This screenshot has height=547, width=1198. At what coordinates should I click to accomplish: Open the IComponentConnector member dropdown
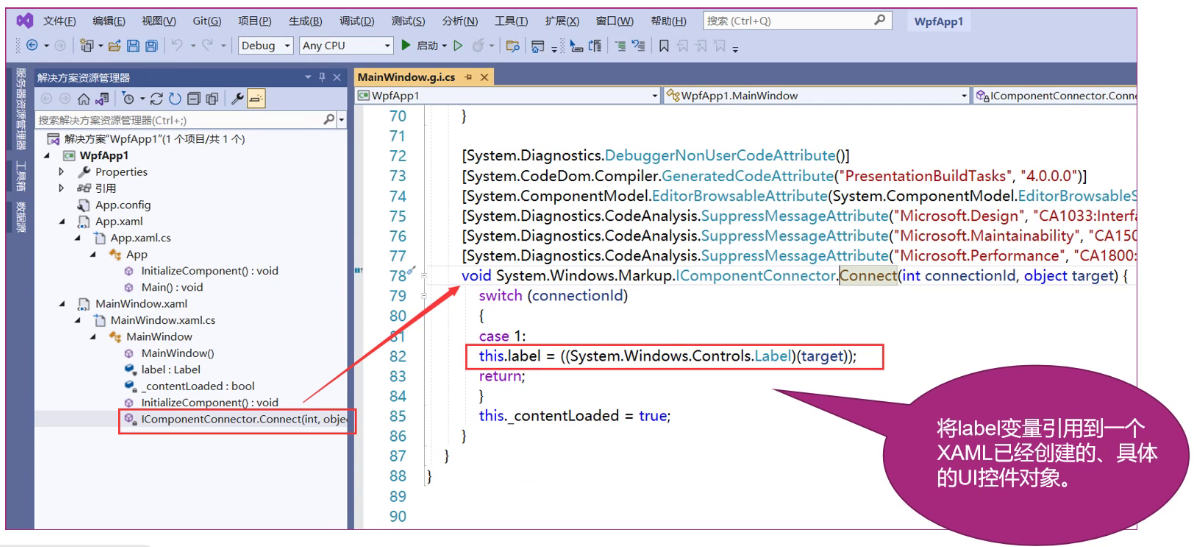pyautogui.click(x=1055, y=96)
